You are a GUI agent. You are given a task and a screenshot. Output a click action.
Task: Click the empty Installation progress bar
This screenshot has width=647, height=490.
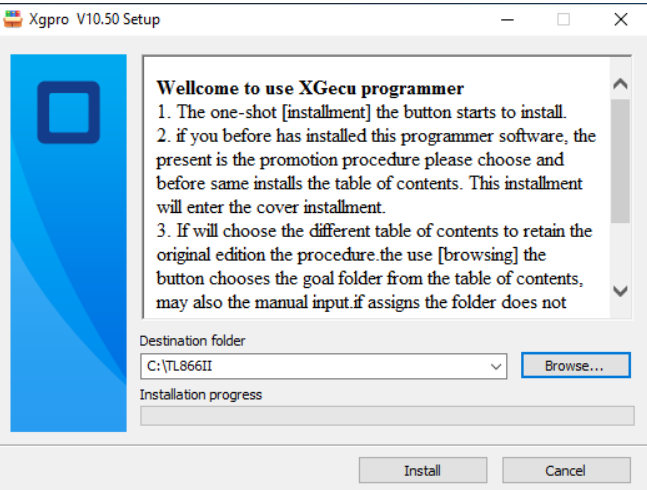(387, 416)
